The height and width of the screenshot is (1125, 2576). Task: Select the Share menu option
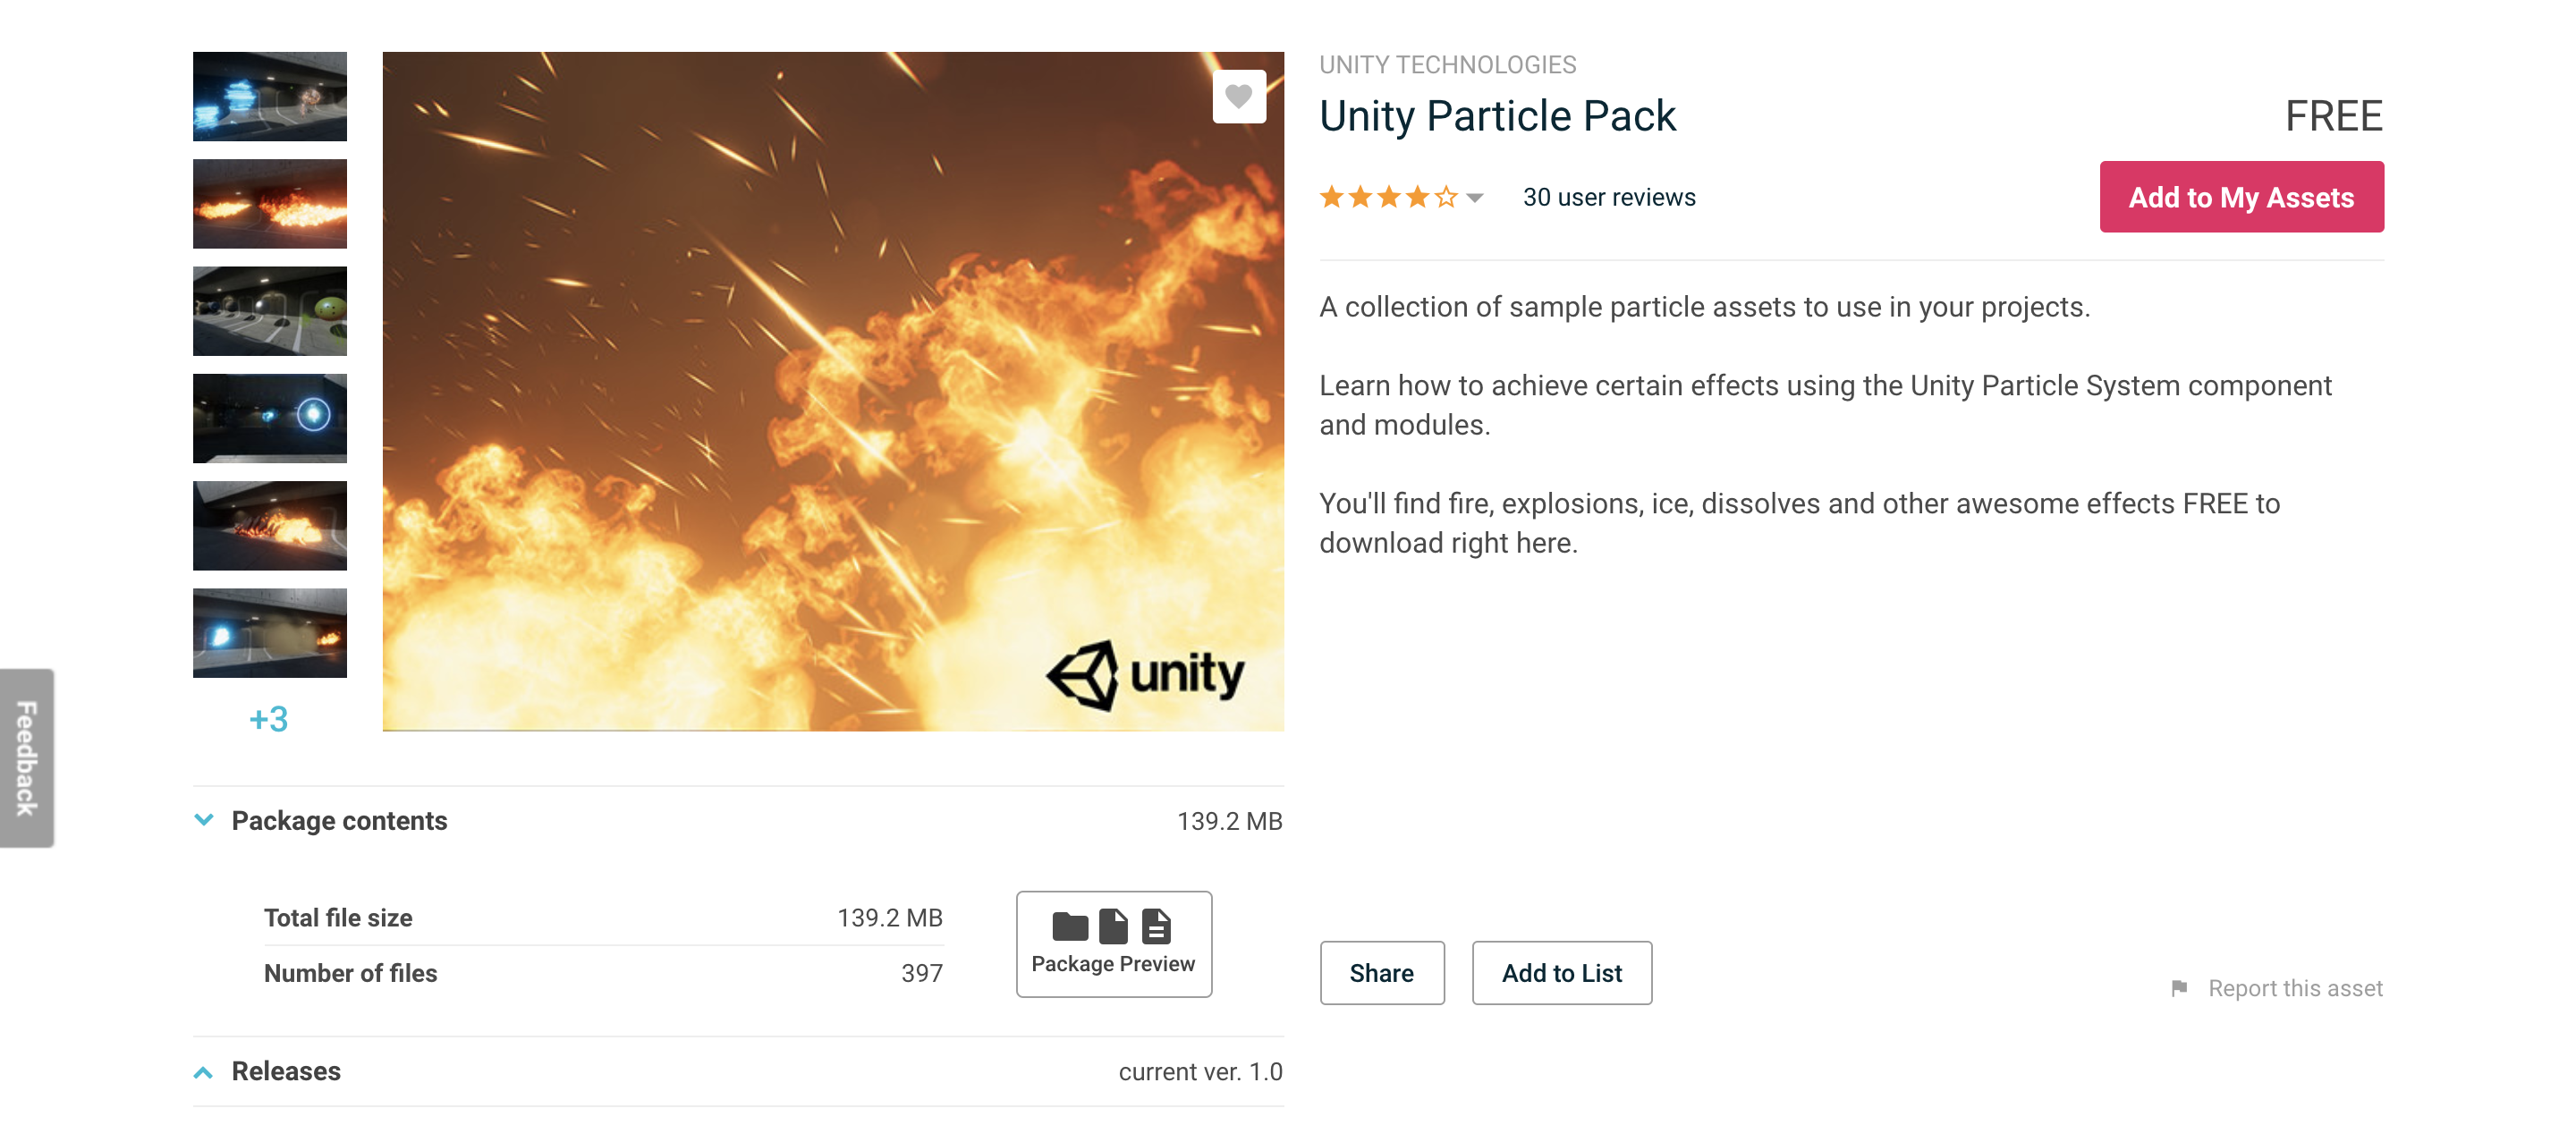pyautogui.click(x=1380, y=972)
